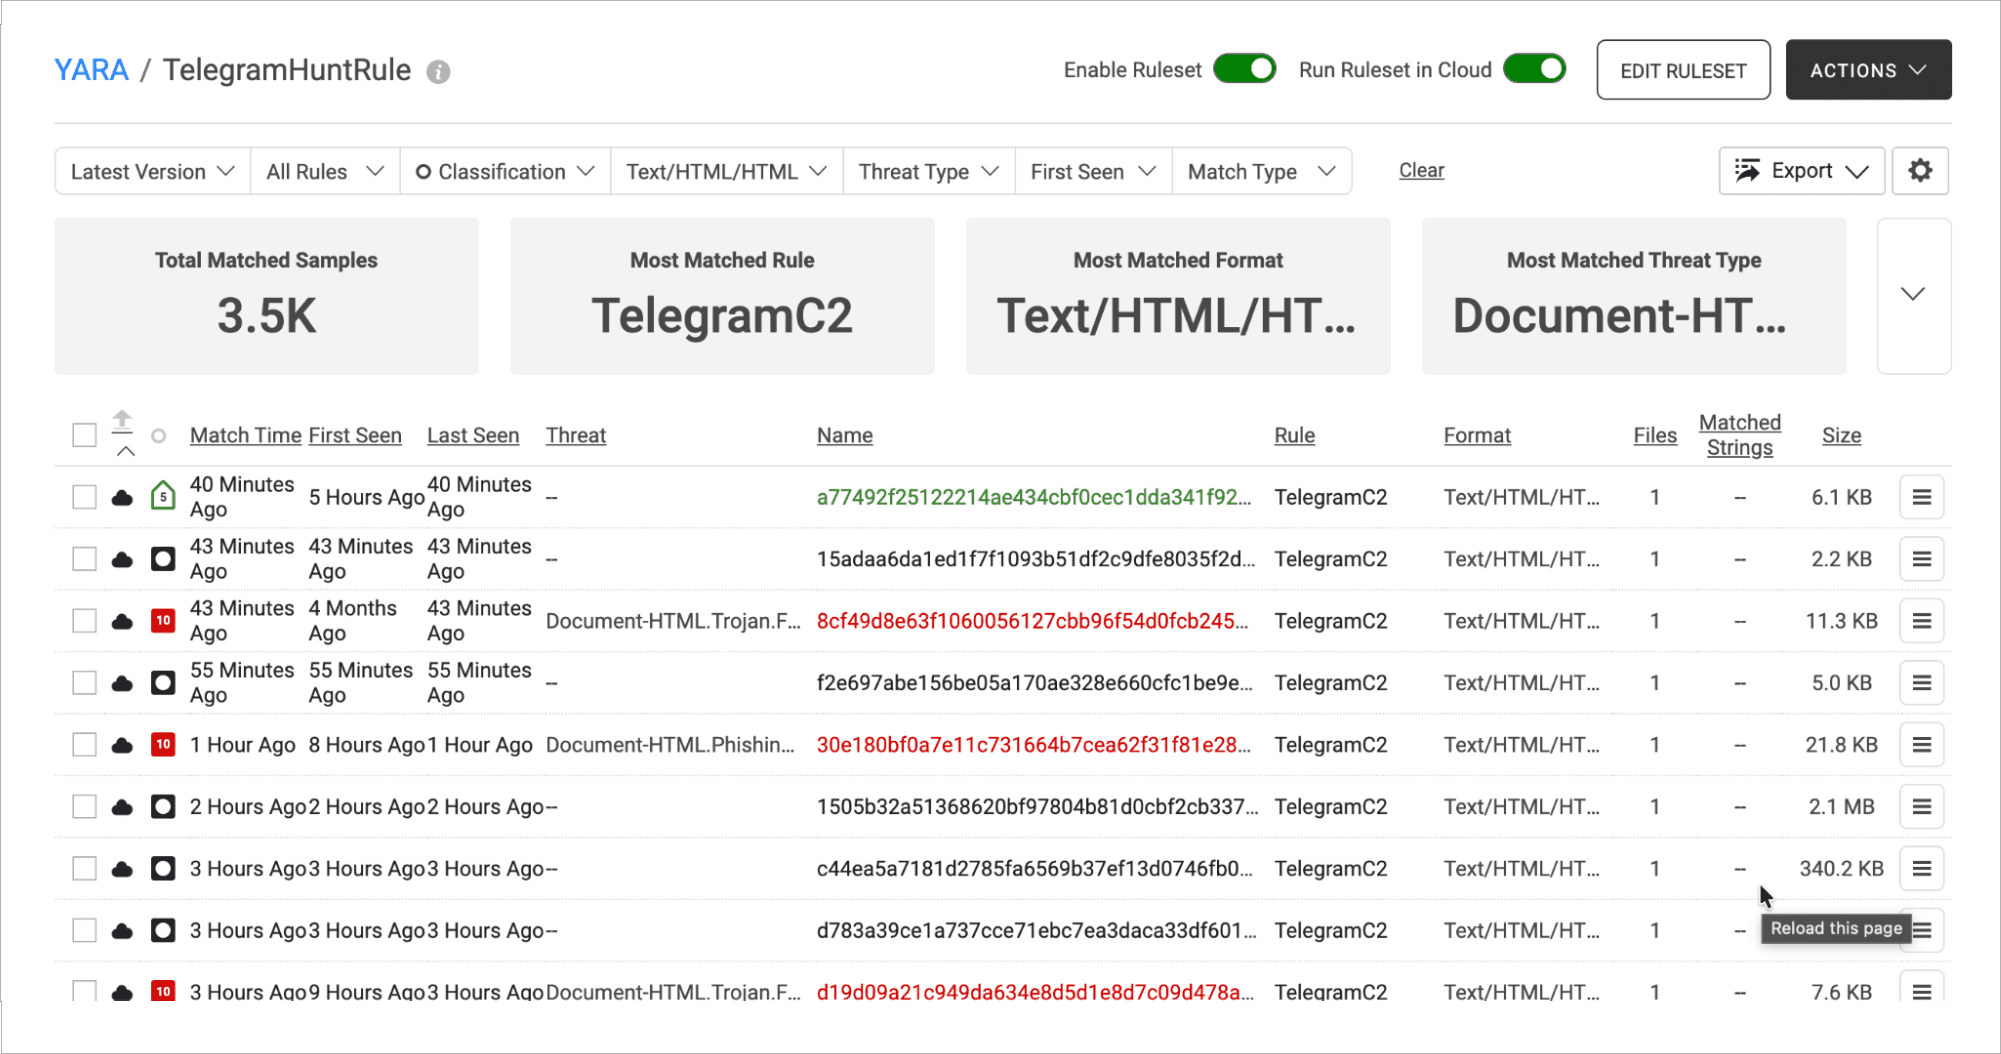Open sample a77492f25122214ae434cbf0cec1dda341f92
The image size is (2001, 1054).
tap(1033, 497)
